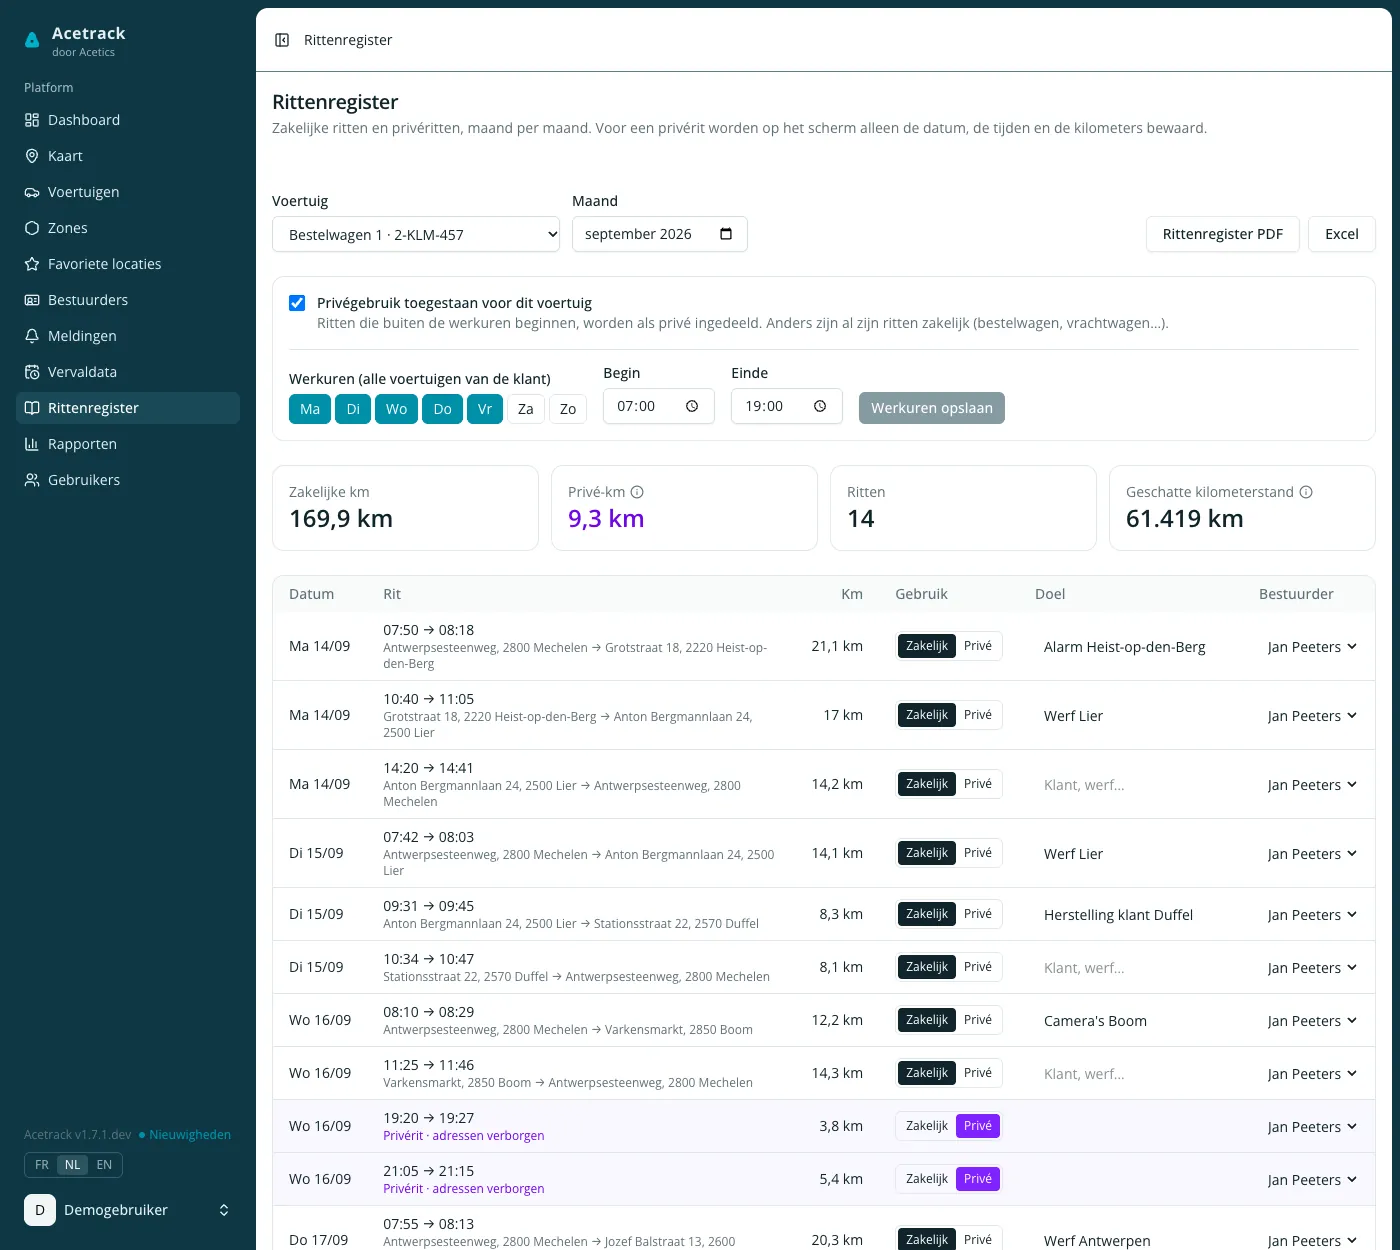Viewport: 1400px width, 1250px height.
Task: Click the Vervaldata calendar-clock icon
Action: tap(32, 372)
